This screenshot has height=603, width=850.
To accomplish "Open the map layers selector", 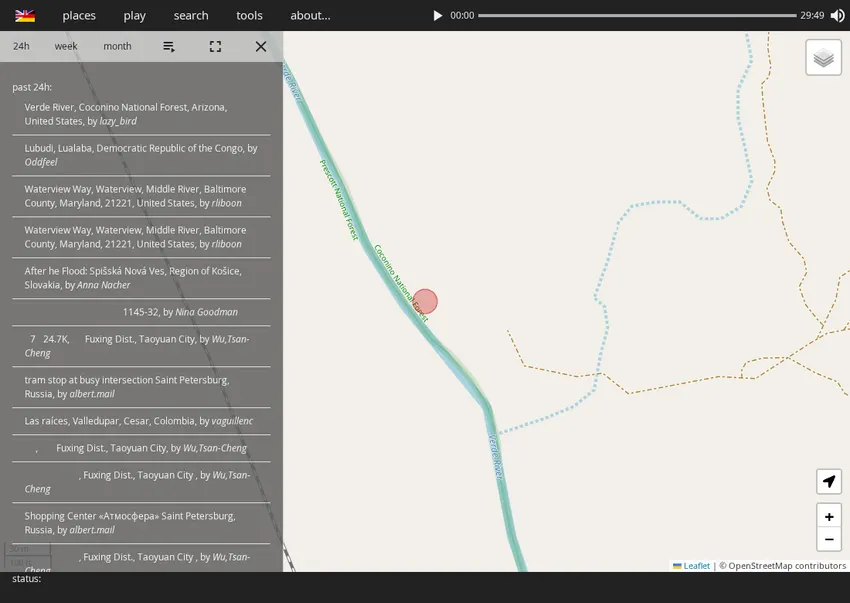I will point(823,57).
